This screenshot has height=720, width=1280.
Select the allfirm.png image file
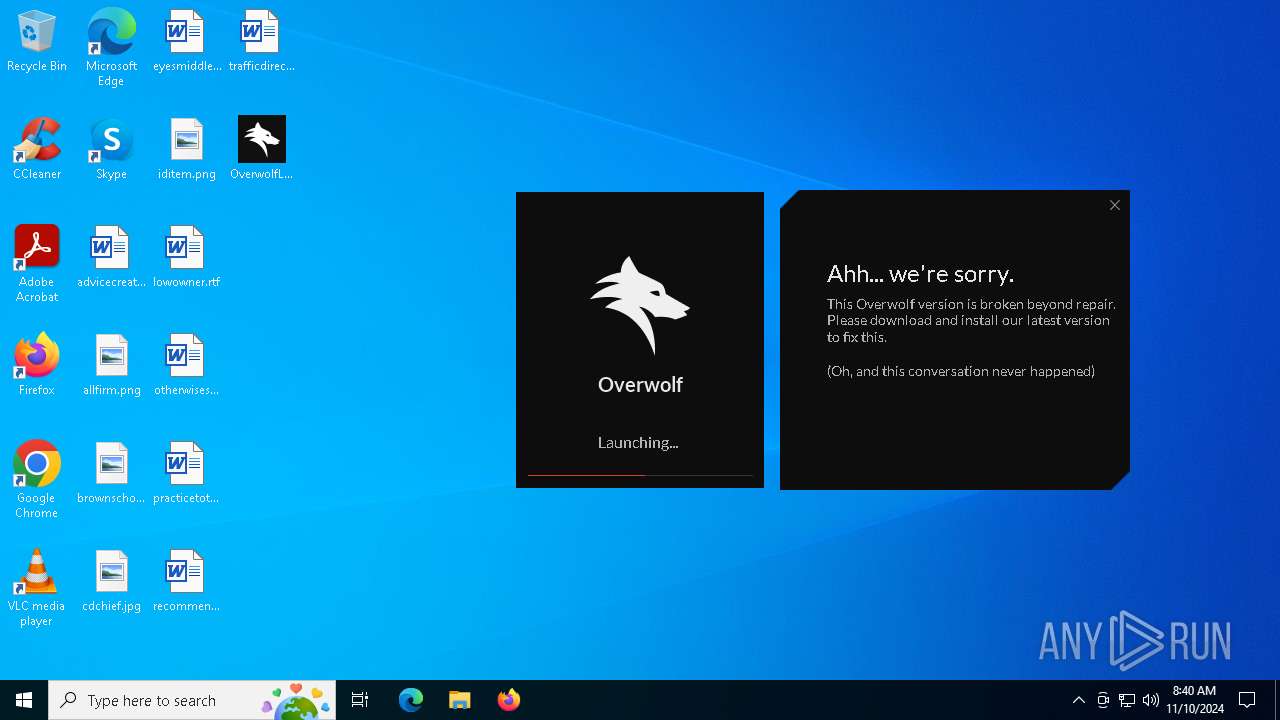111,366
